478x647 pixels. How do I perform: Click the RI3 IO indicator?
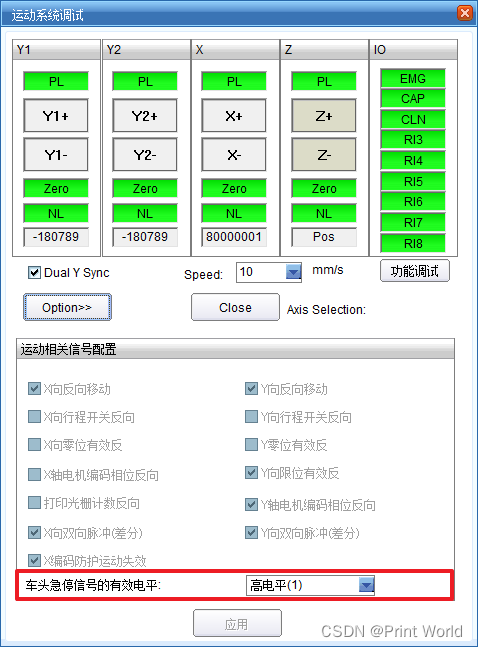click(413, 140)
